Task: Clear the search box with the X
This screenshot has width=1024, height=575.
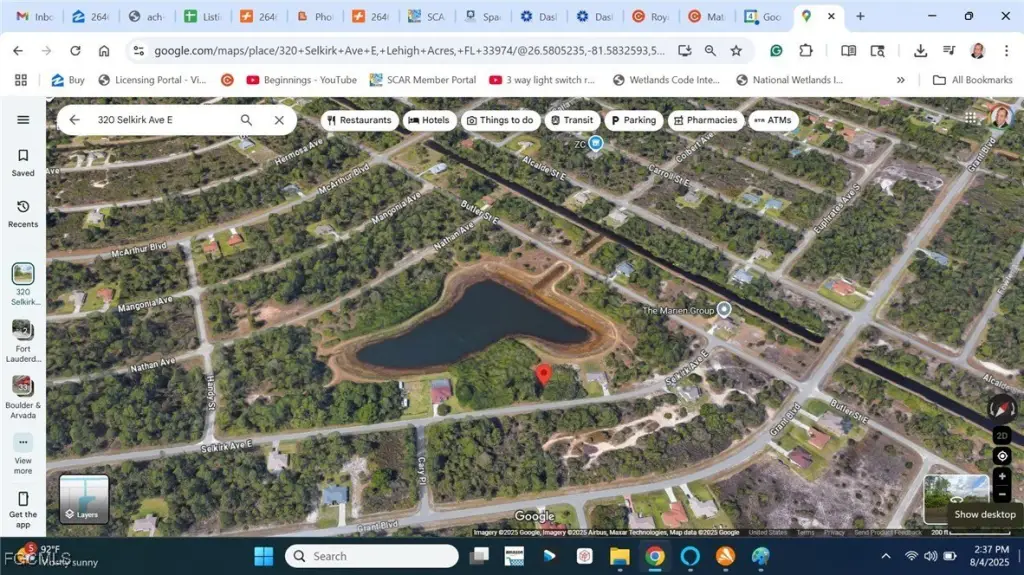Action: 279,120
